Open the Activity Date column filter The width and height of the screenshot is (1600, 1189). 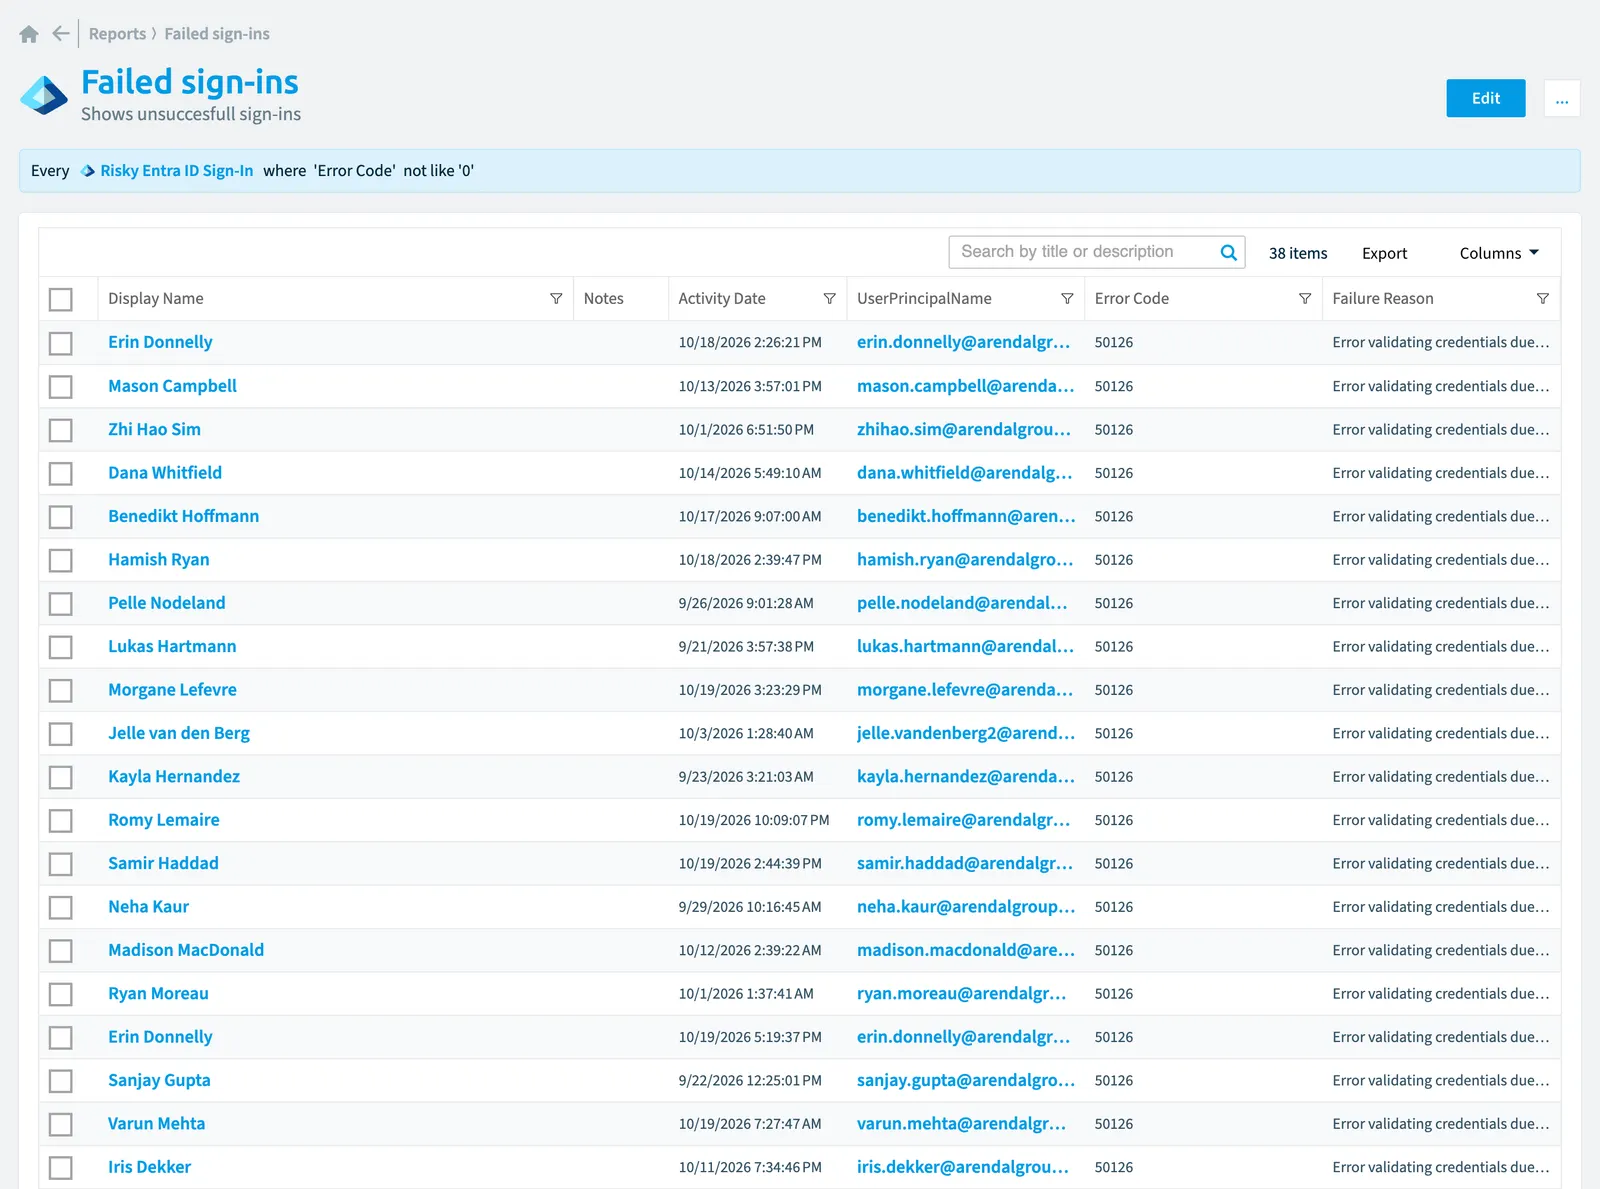coord(829,299)
